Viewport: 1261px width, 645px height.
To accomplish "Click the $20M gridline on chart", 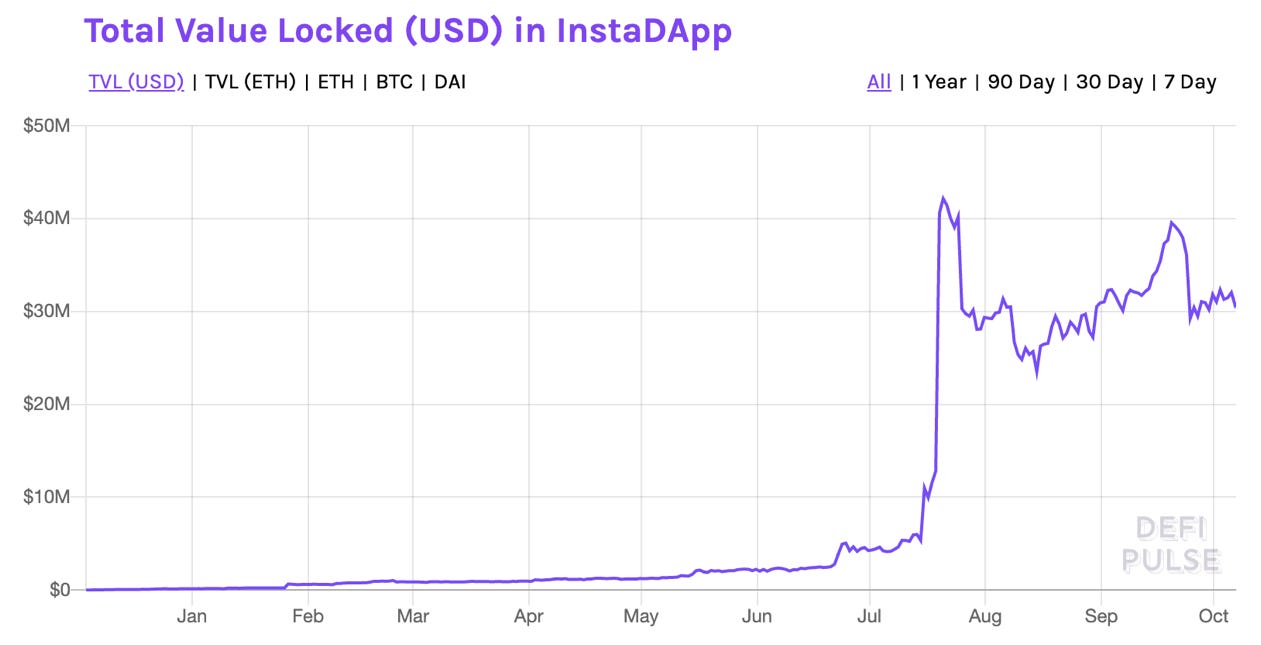I will (x=600, y=404).
